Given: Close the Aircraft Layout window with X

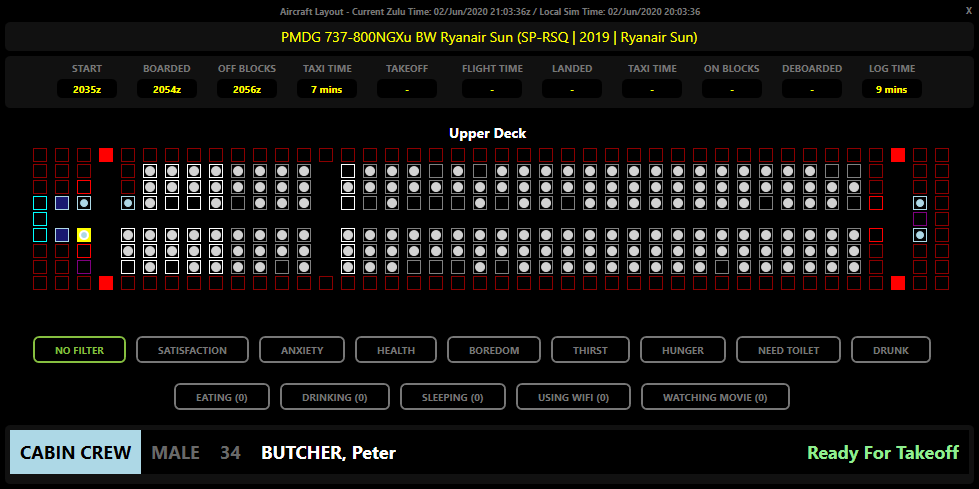Looking at the screenshot, I should click(968, 11).
